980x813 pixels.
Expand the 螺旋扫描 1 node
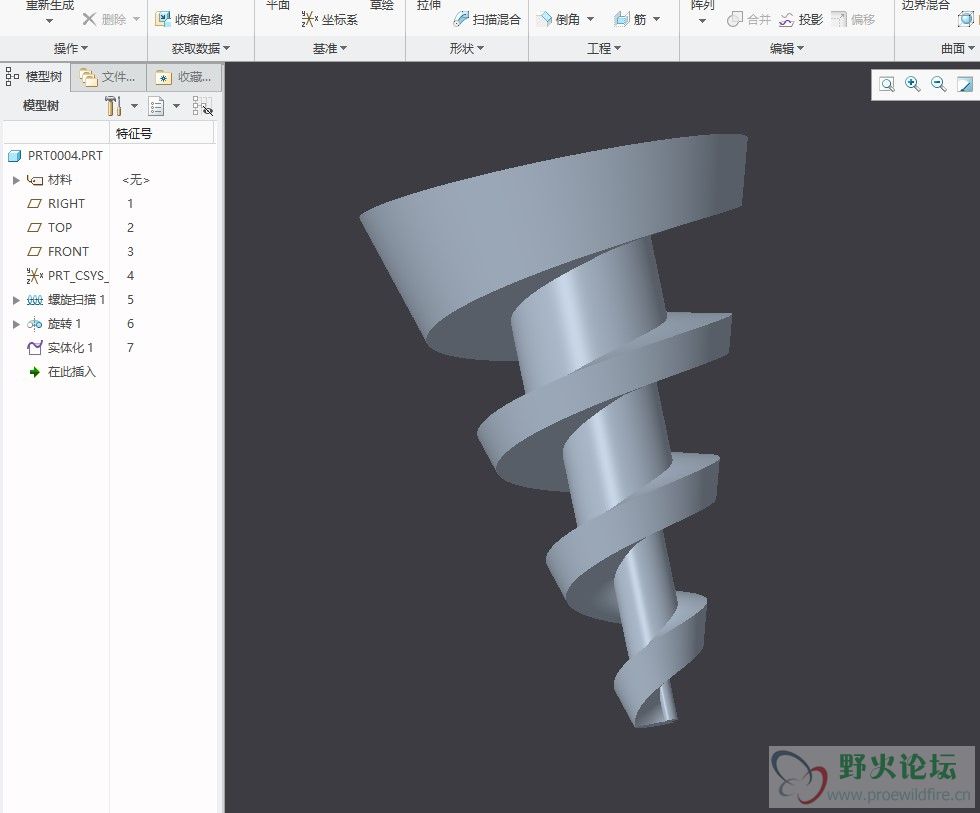16,300
